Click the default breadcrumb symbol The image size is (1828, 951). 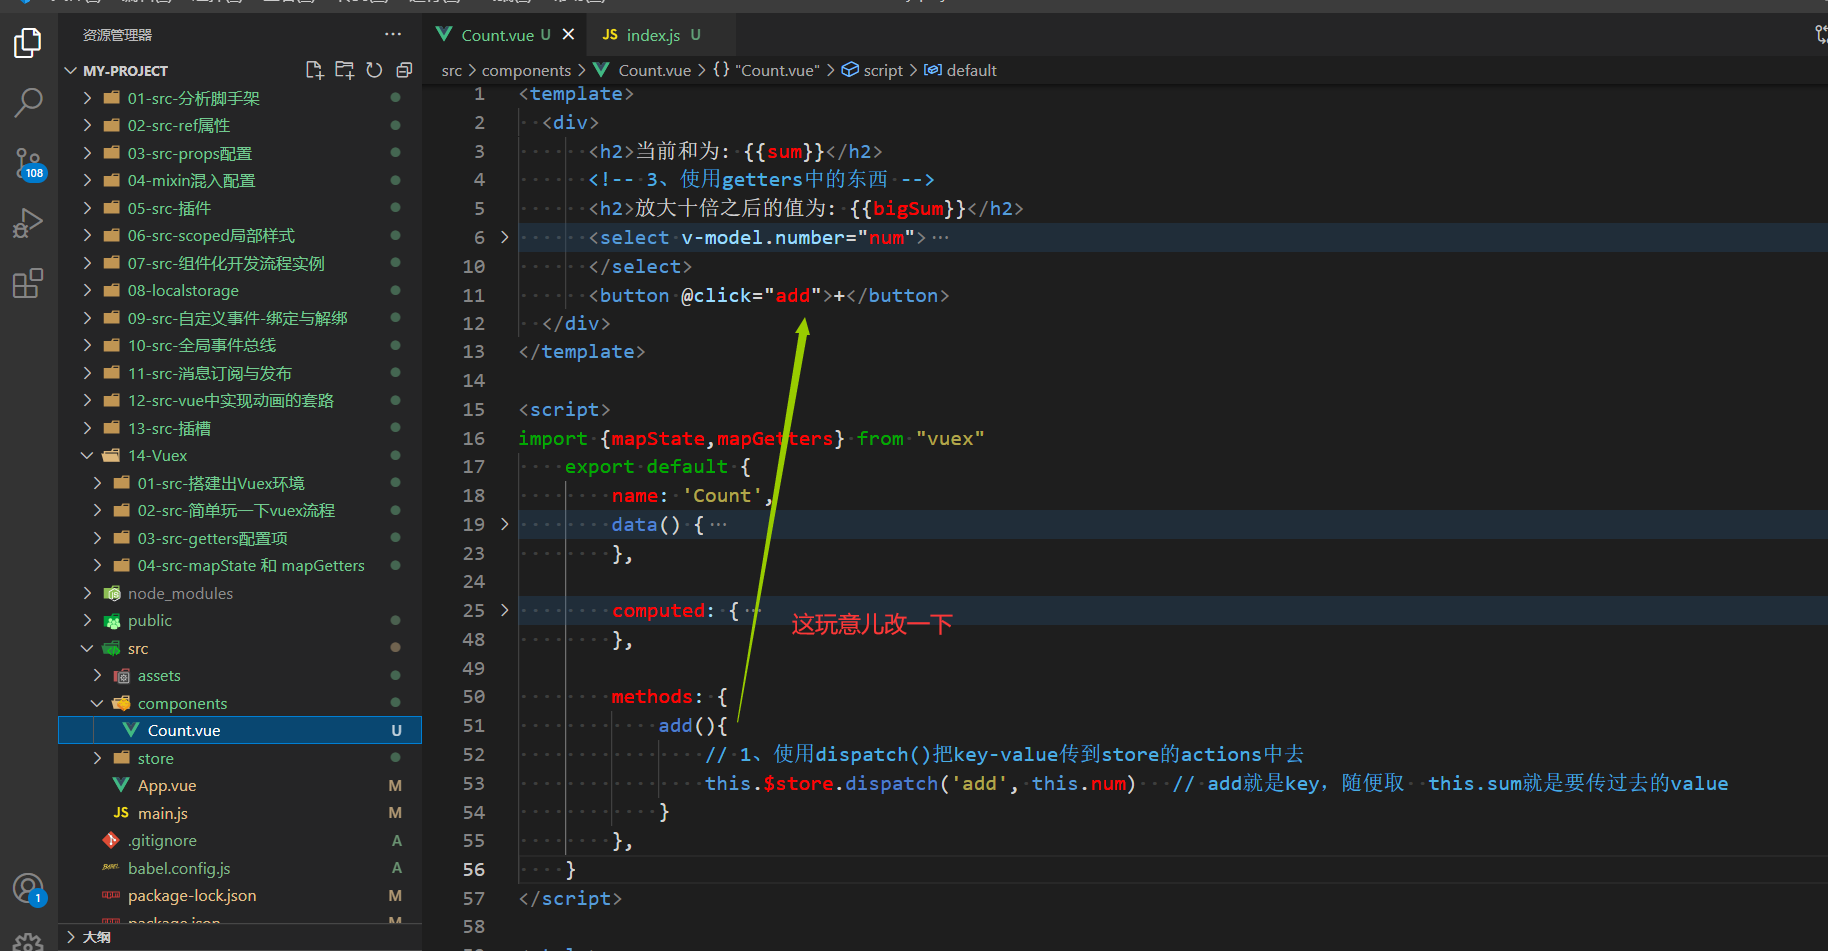coord(961,70)
